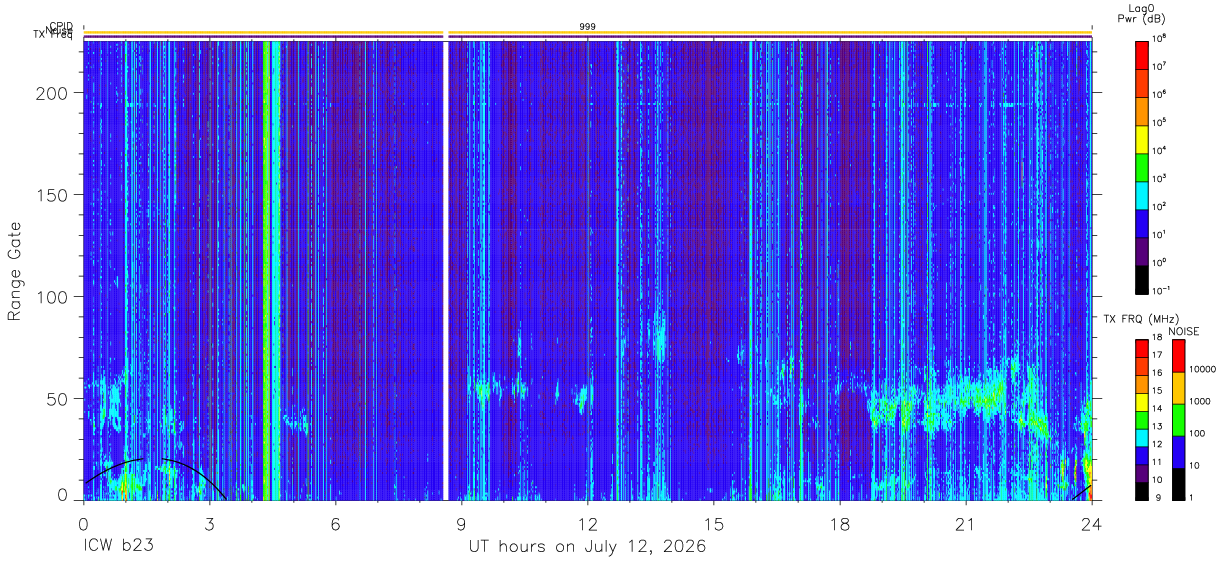Click the white data gap stripe before 9 UT
This screenshot has width=1228, height=567.
point(445,270)
